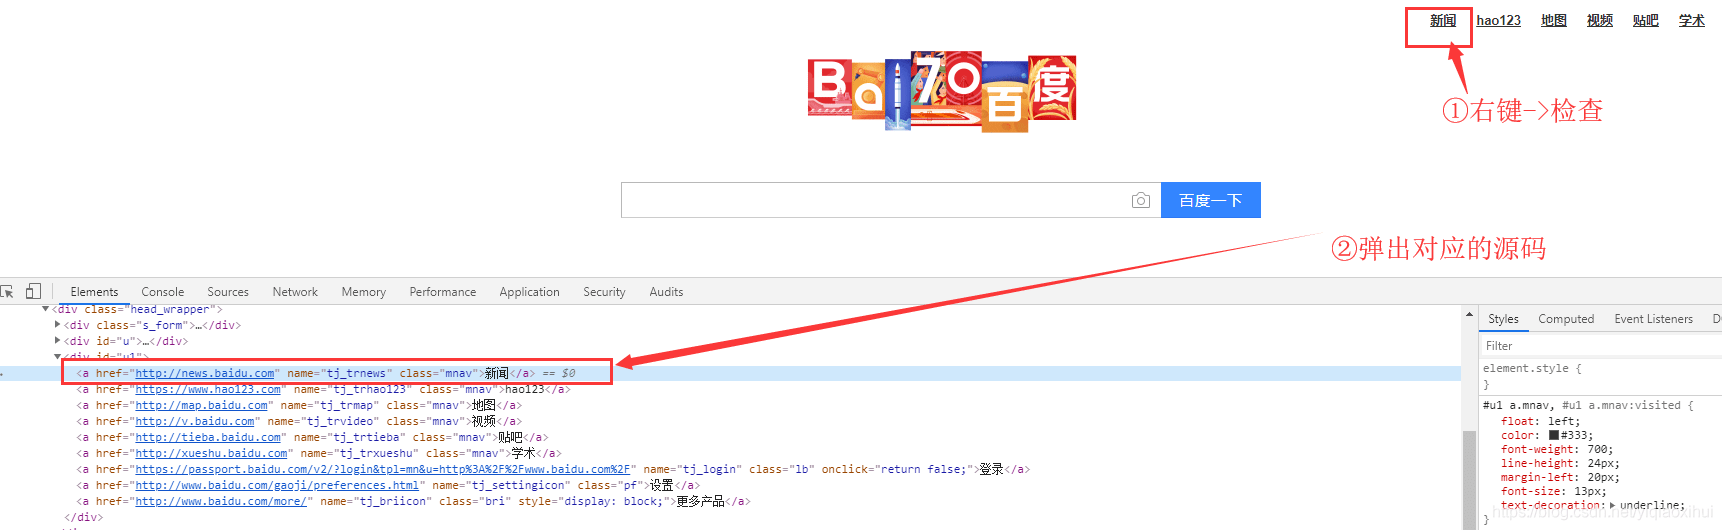Click the #333 color swatch in Styles
The width and height of the screenshot is (1722, 530).
[x=1554, y=435]
